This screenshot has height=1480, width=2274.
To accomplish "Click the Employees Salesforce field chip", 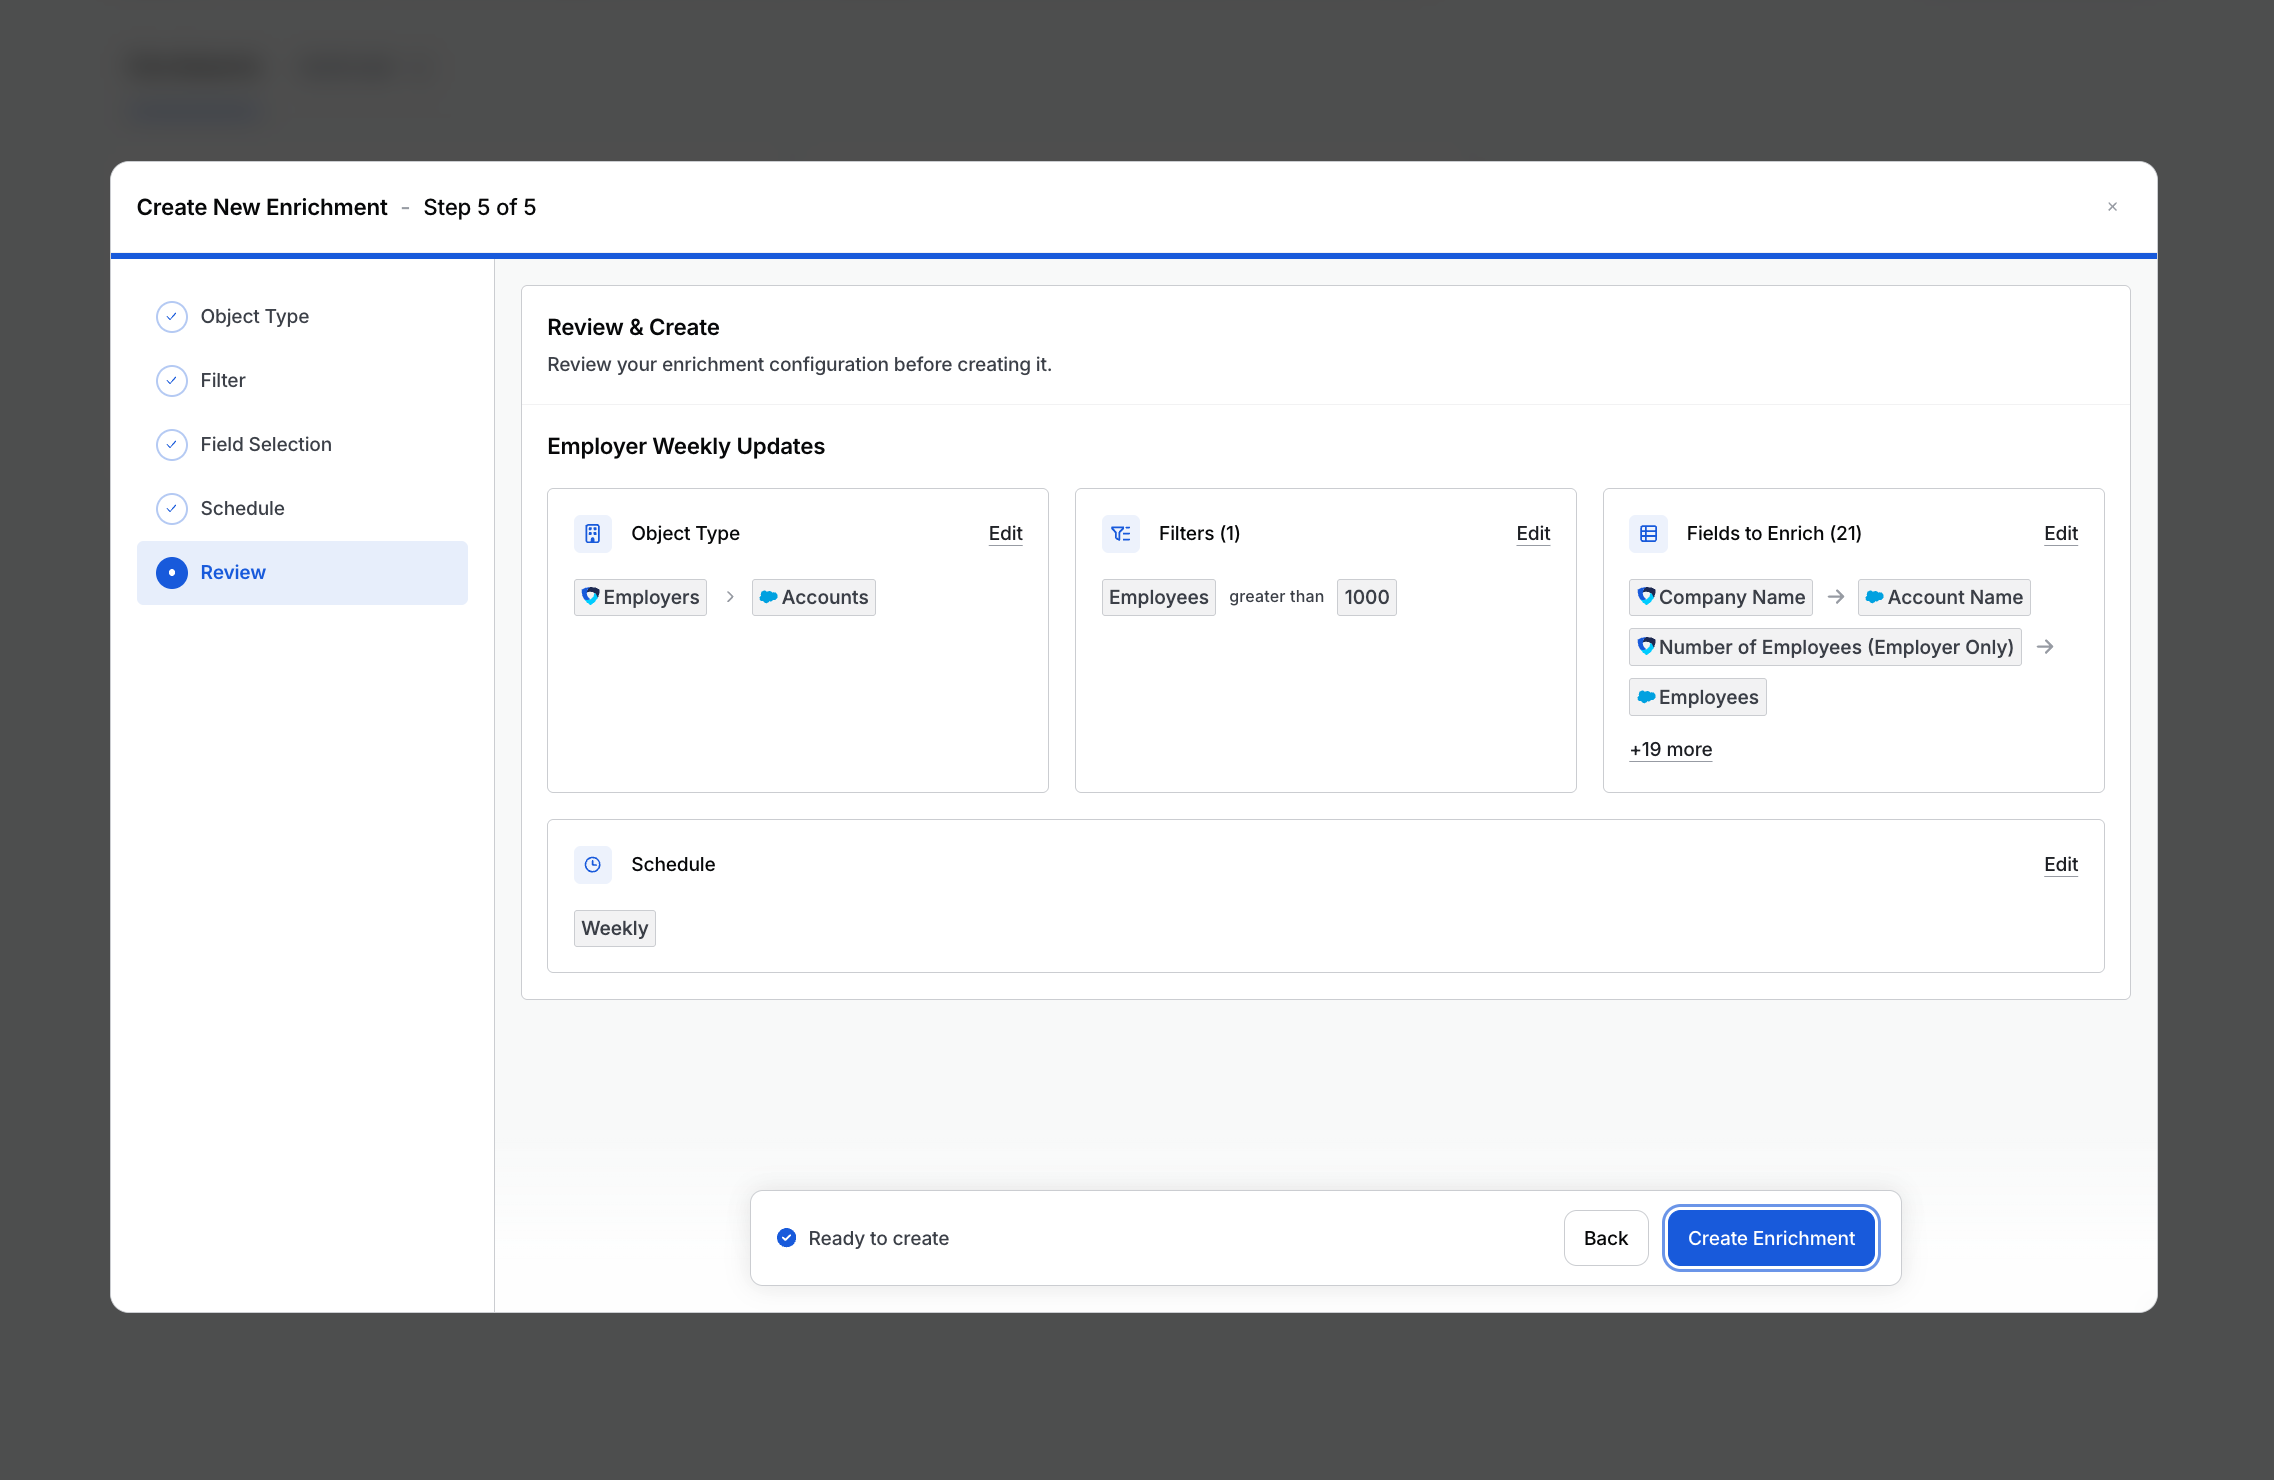I will (1698, 698).
